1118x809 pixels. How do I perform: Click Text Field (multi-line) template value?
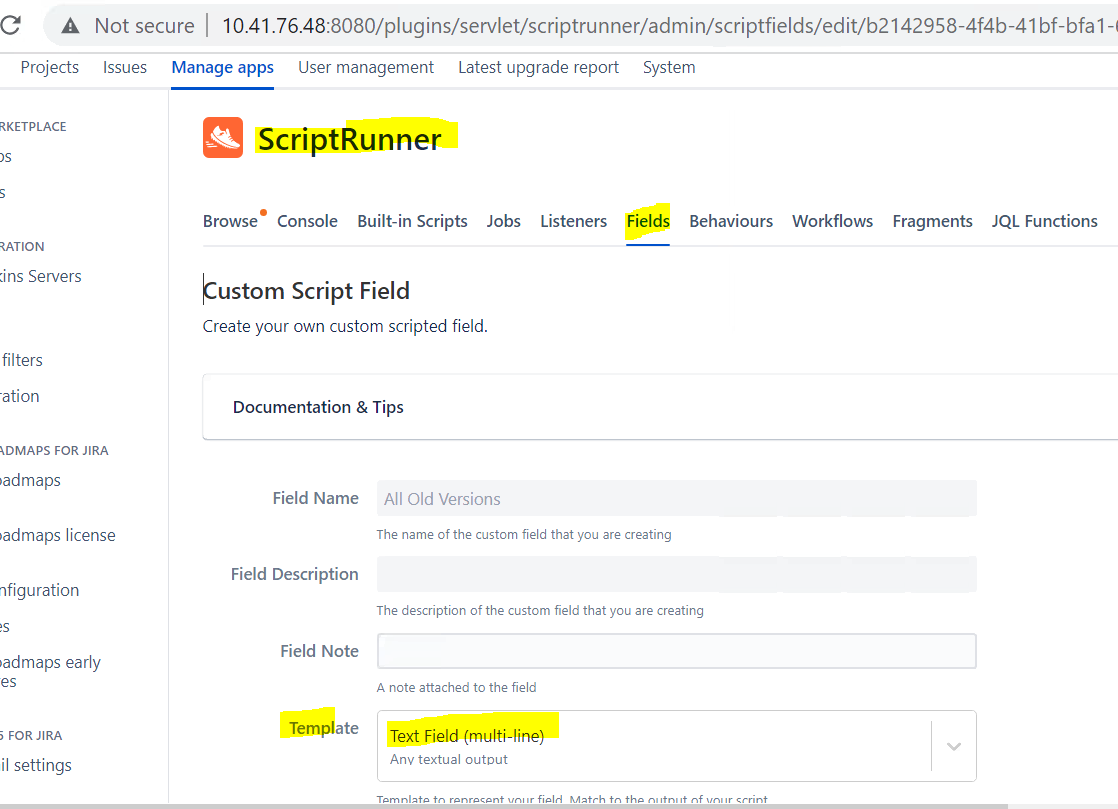[467, 736]
